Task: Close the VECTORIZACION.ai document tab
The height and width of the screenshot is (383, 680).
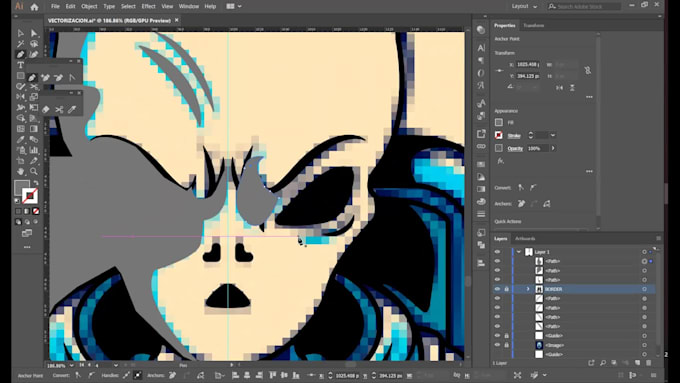Action: (177, 20)
